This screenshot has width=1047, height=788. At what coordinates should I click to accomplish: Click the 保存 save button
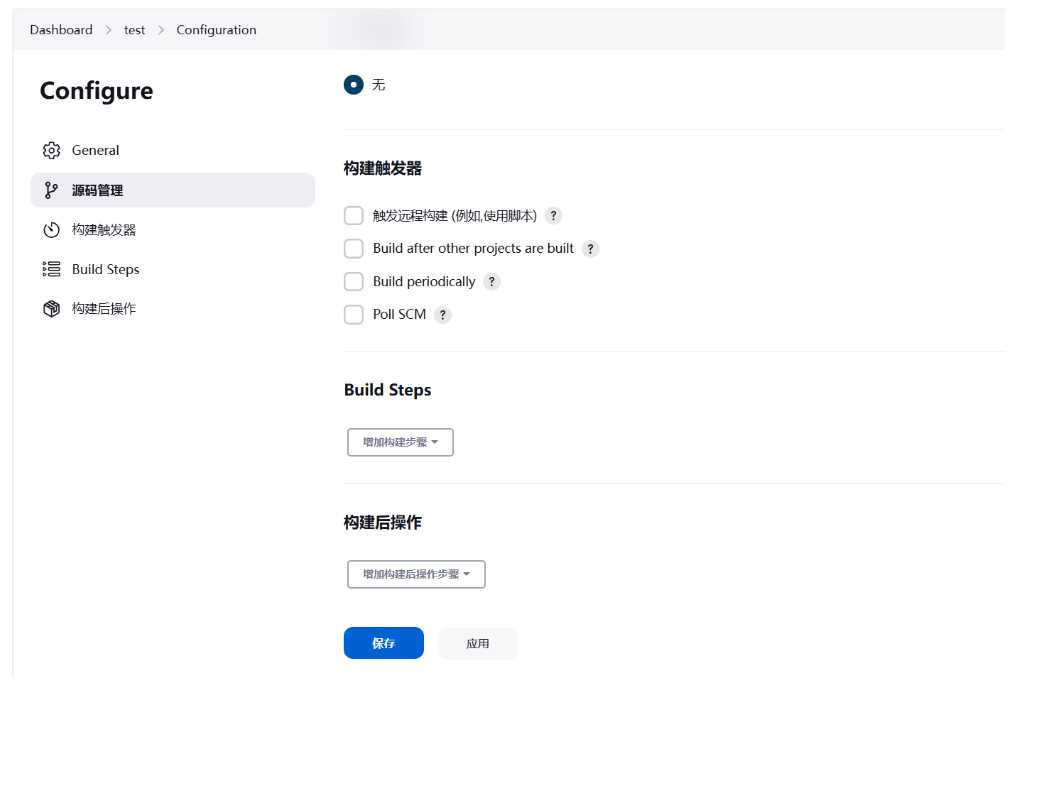384,643
